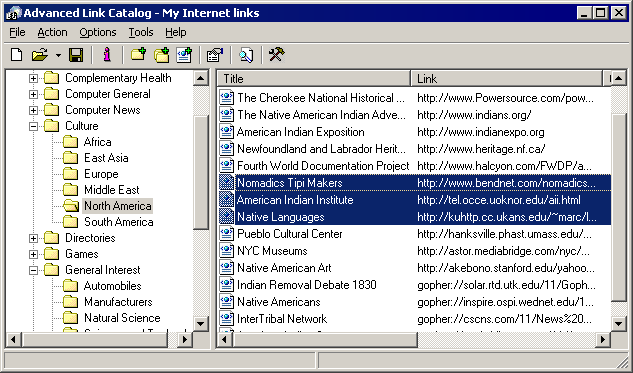Select the Automobiles folder
The image size is (633, 373).
click(112, 286)
